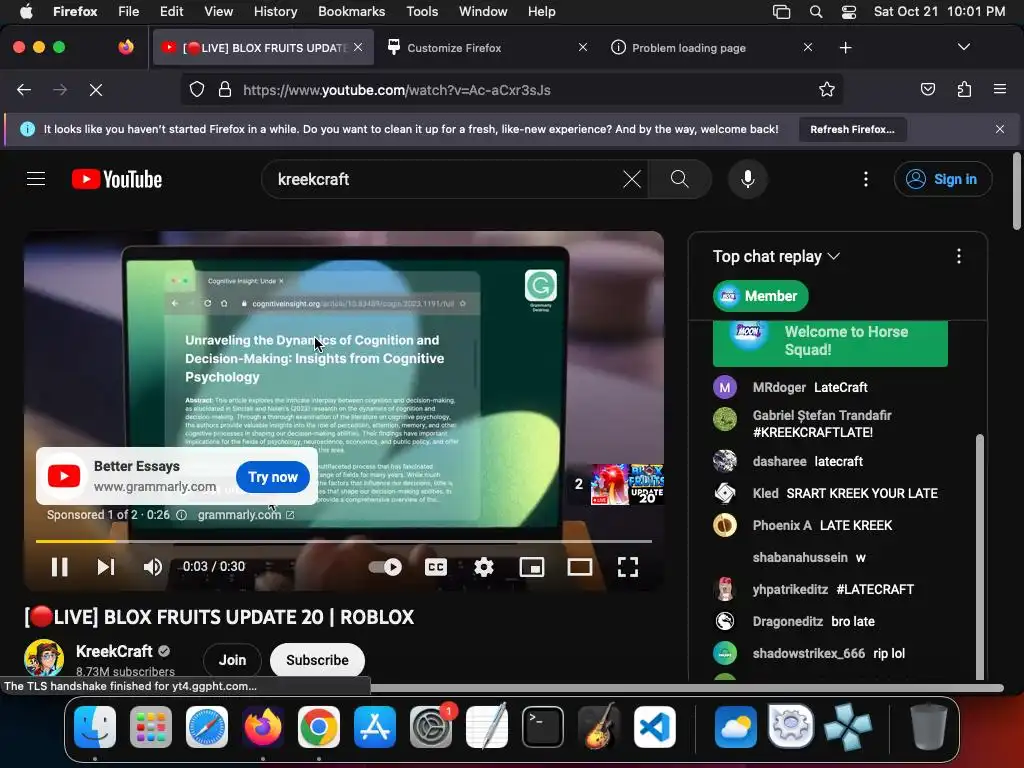Screen dimensions: 1024x768
Task: Click Try now on the Grammarly ad
Action: coord(273,477)
